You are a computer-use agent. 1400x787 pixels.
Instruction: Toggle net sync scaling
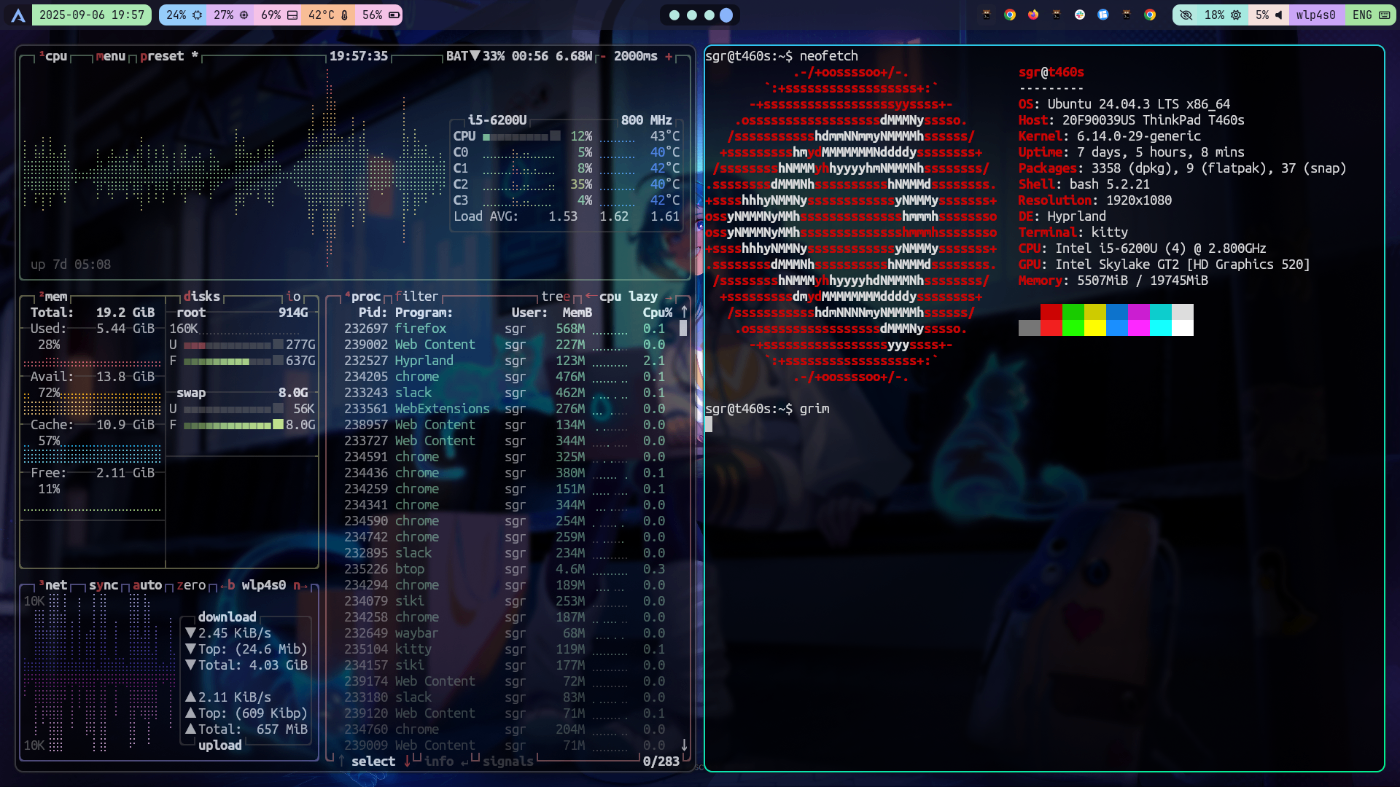tap(104, 585)
